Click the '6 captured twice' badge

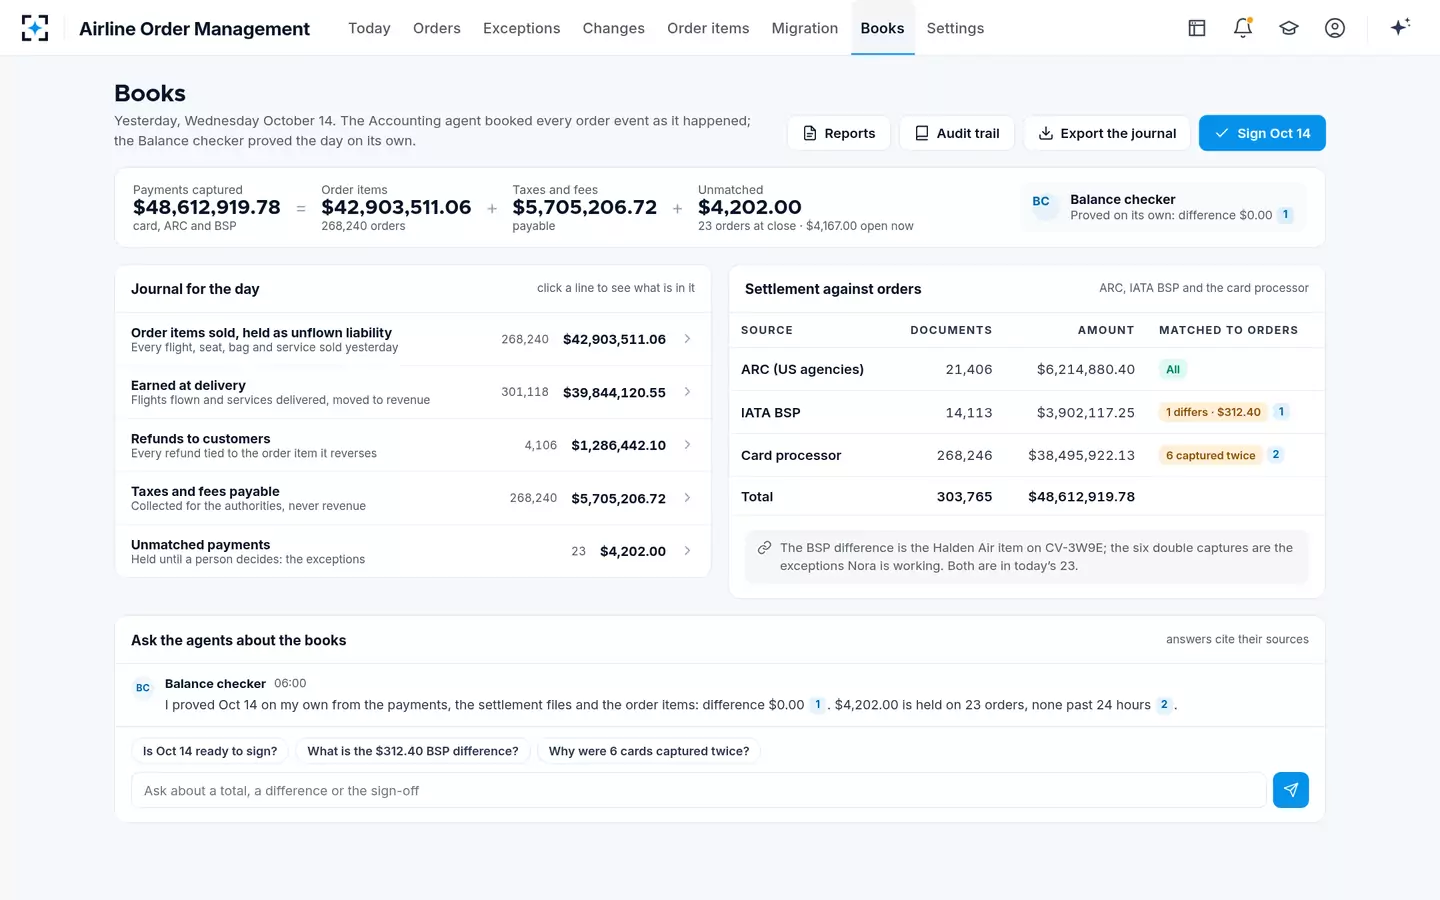coord(1210,455)
